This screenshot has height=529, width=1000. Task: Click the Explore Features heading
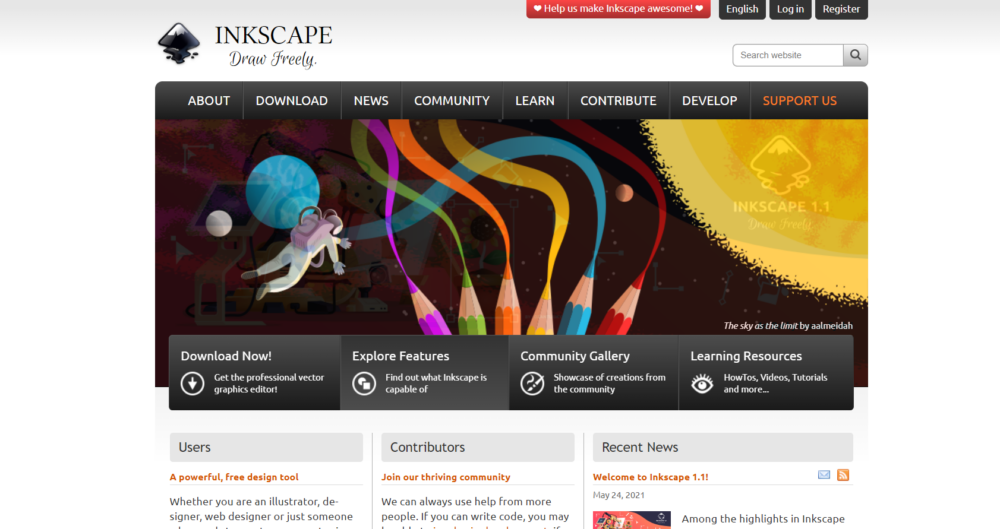pyautogui.click(x=401, y=356)
